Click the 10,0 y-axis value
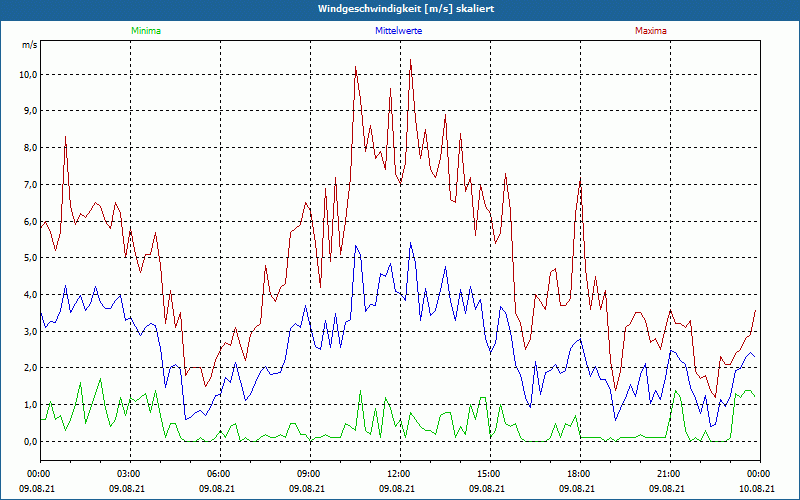This screenshot has height=500, width=800. coord(28,74)
